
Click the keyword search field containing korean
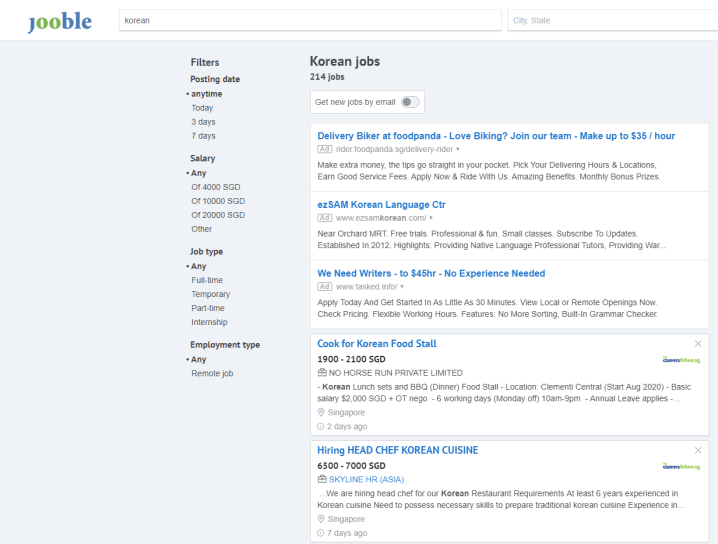tap(310, 21)
